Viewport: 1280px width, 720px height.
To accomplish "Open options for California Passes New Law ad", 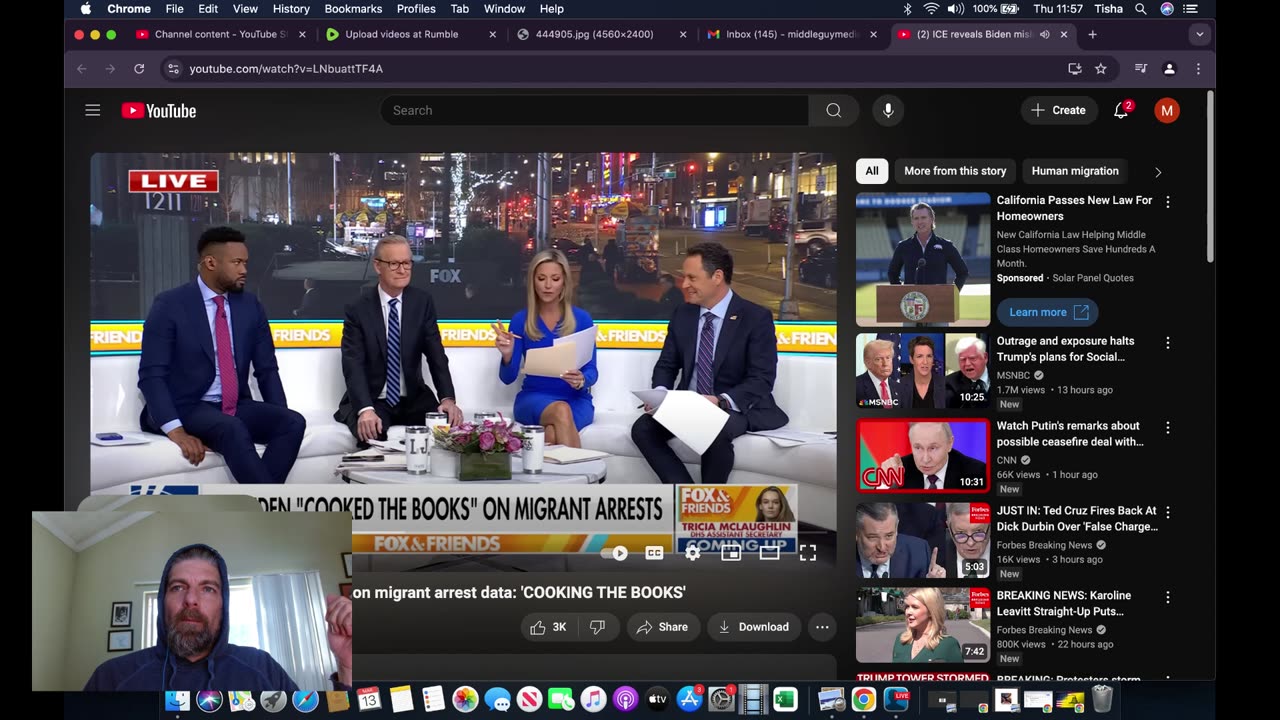I will [x=1167, y=202].
